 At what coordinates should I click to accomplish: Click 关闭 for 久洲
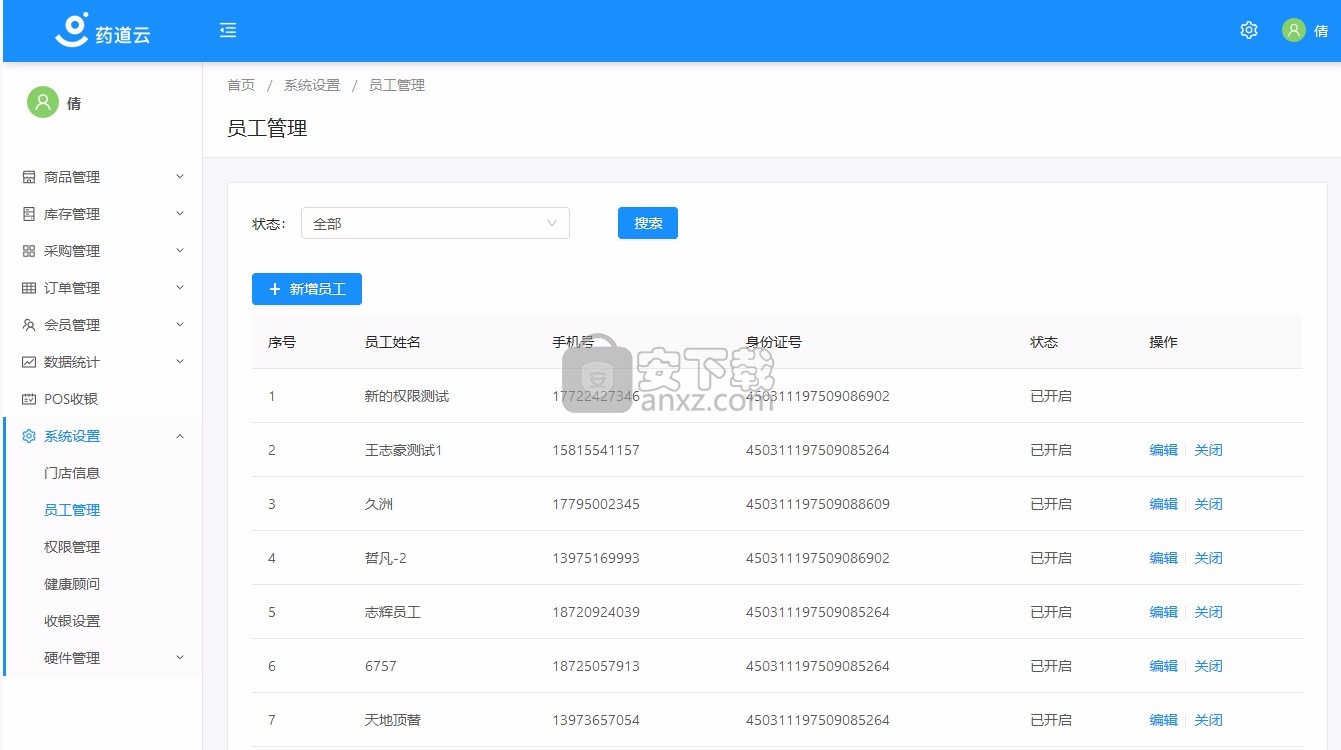(x=1208, y=504)
